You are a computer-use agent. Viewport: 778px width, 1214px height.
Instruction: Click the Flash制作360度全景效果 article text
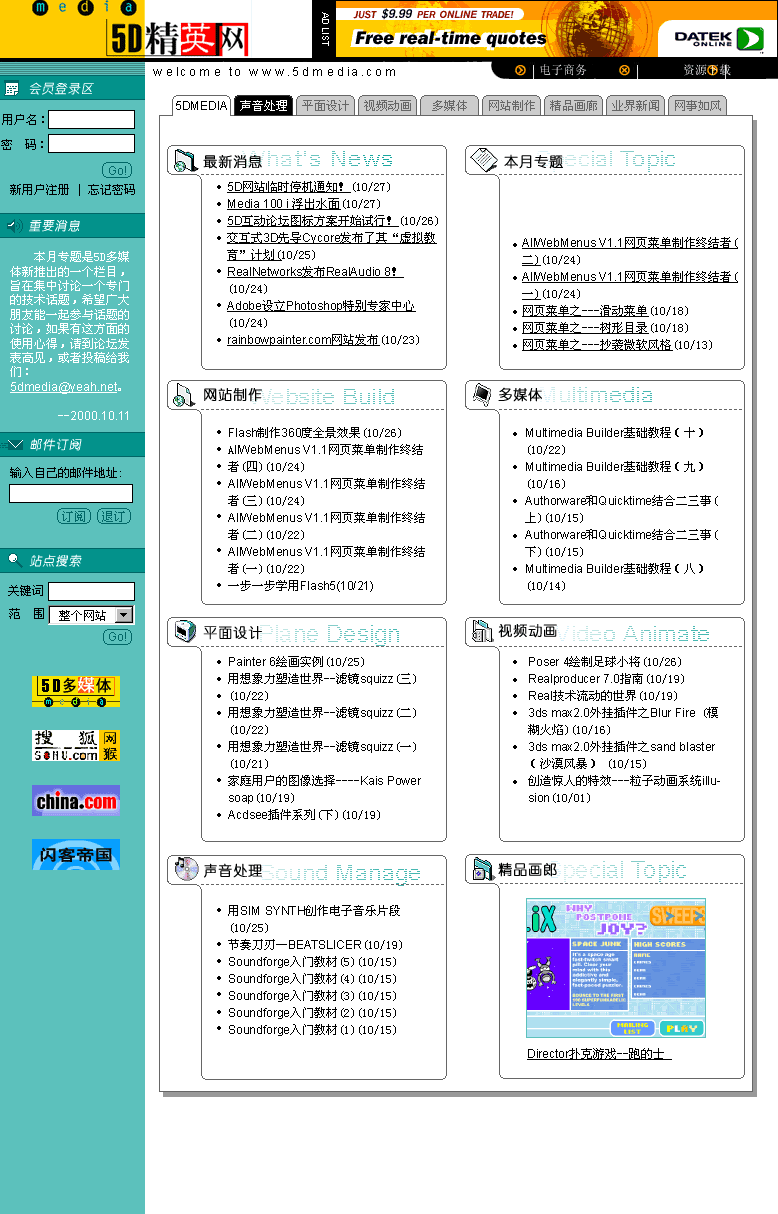pyautogui.click(x=294, y=433)
